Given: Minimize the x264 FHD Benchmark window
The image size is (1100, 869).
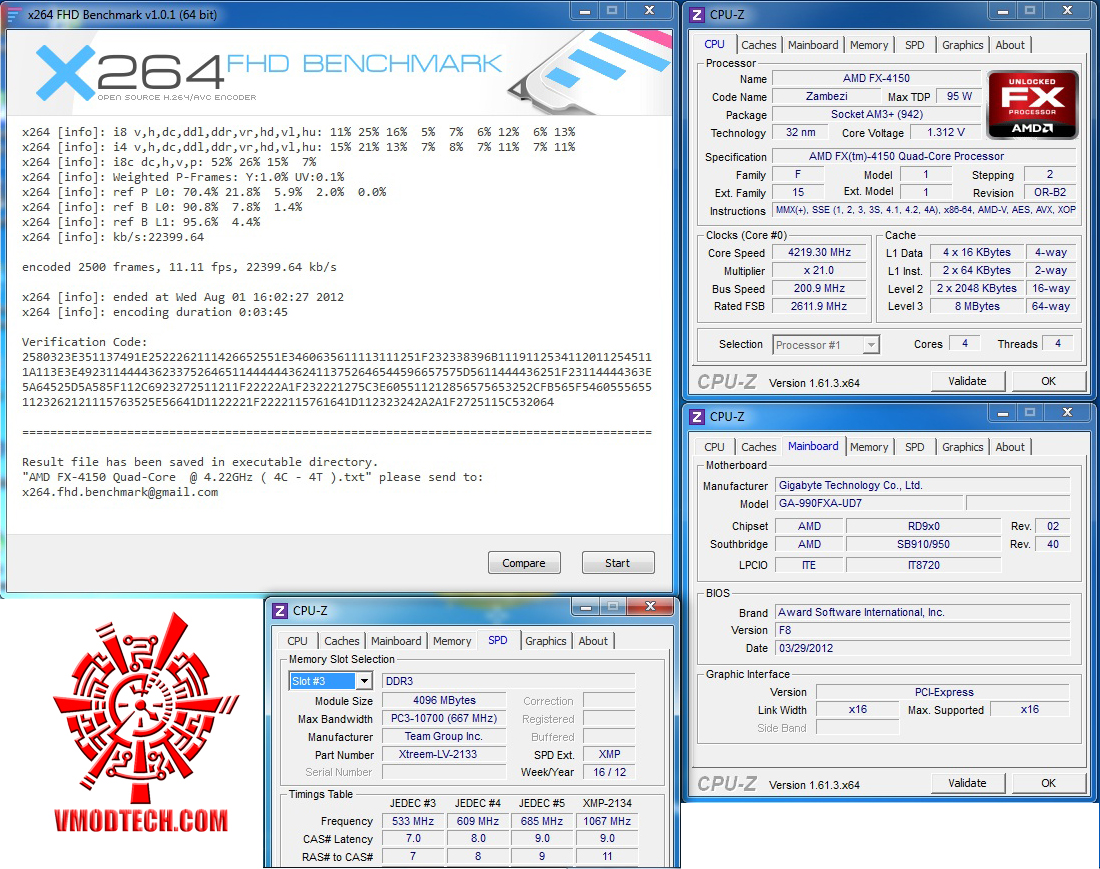Looking at the screenshot, I should [x=584, y=11].
